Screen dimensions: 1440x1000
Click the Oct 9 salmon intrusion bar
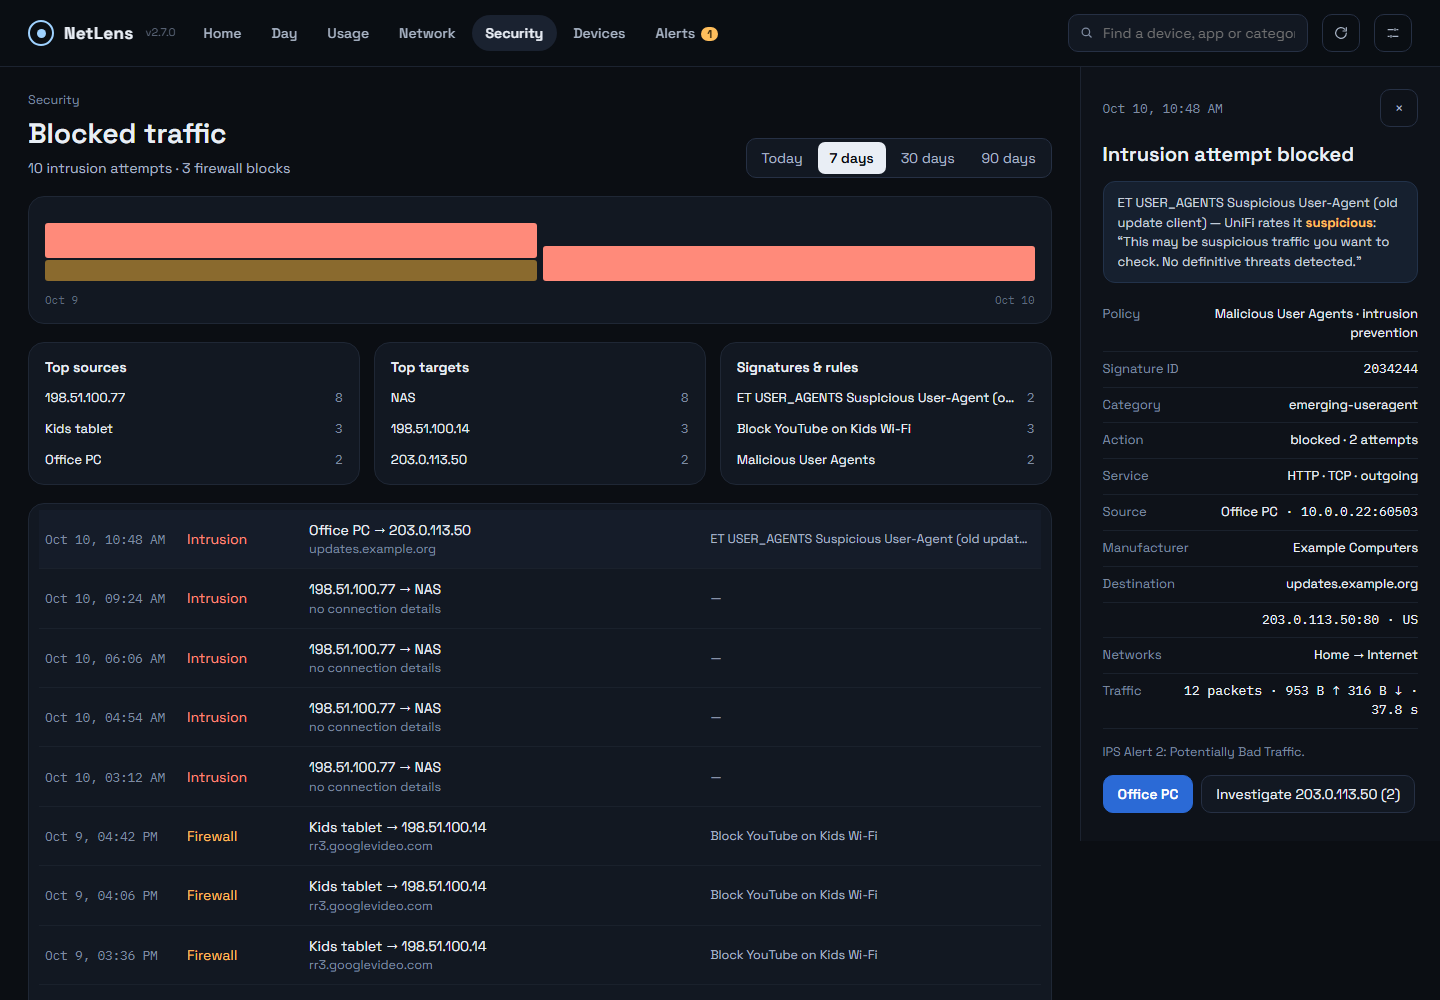pyautogui.click(x=291, y=240)
